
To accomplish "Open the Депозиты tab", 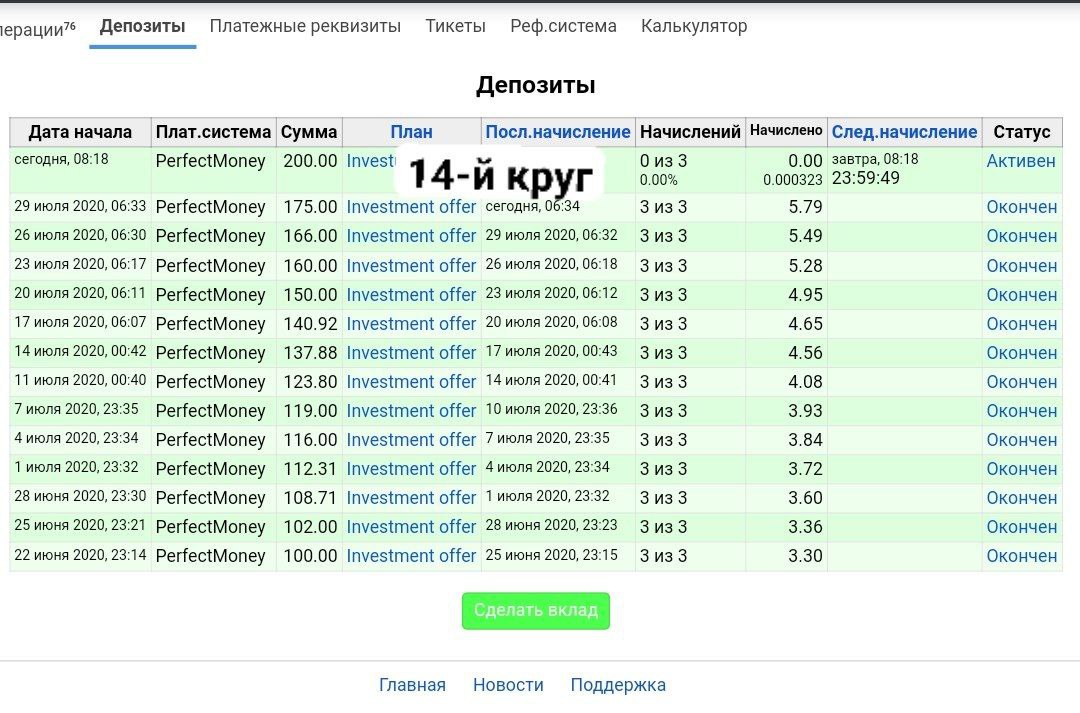I will (x=143, y=26).
